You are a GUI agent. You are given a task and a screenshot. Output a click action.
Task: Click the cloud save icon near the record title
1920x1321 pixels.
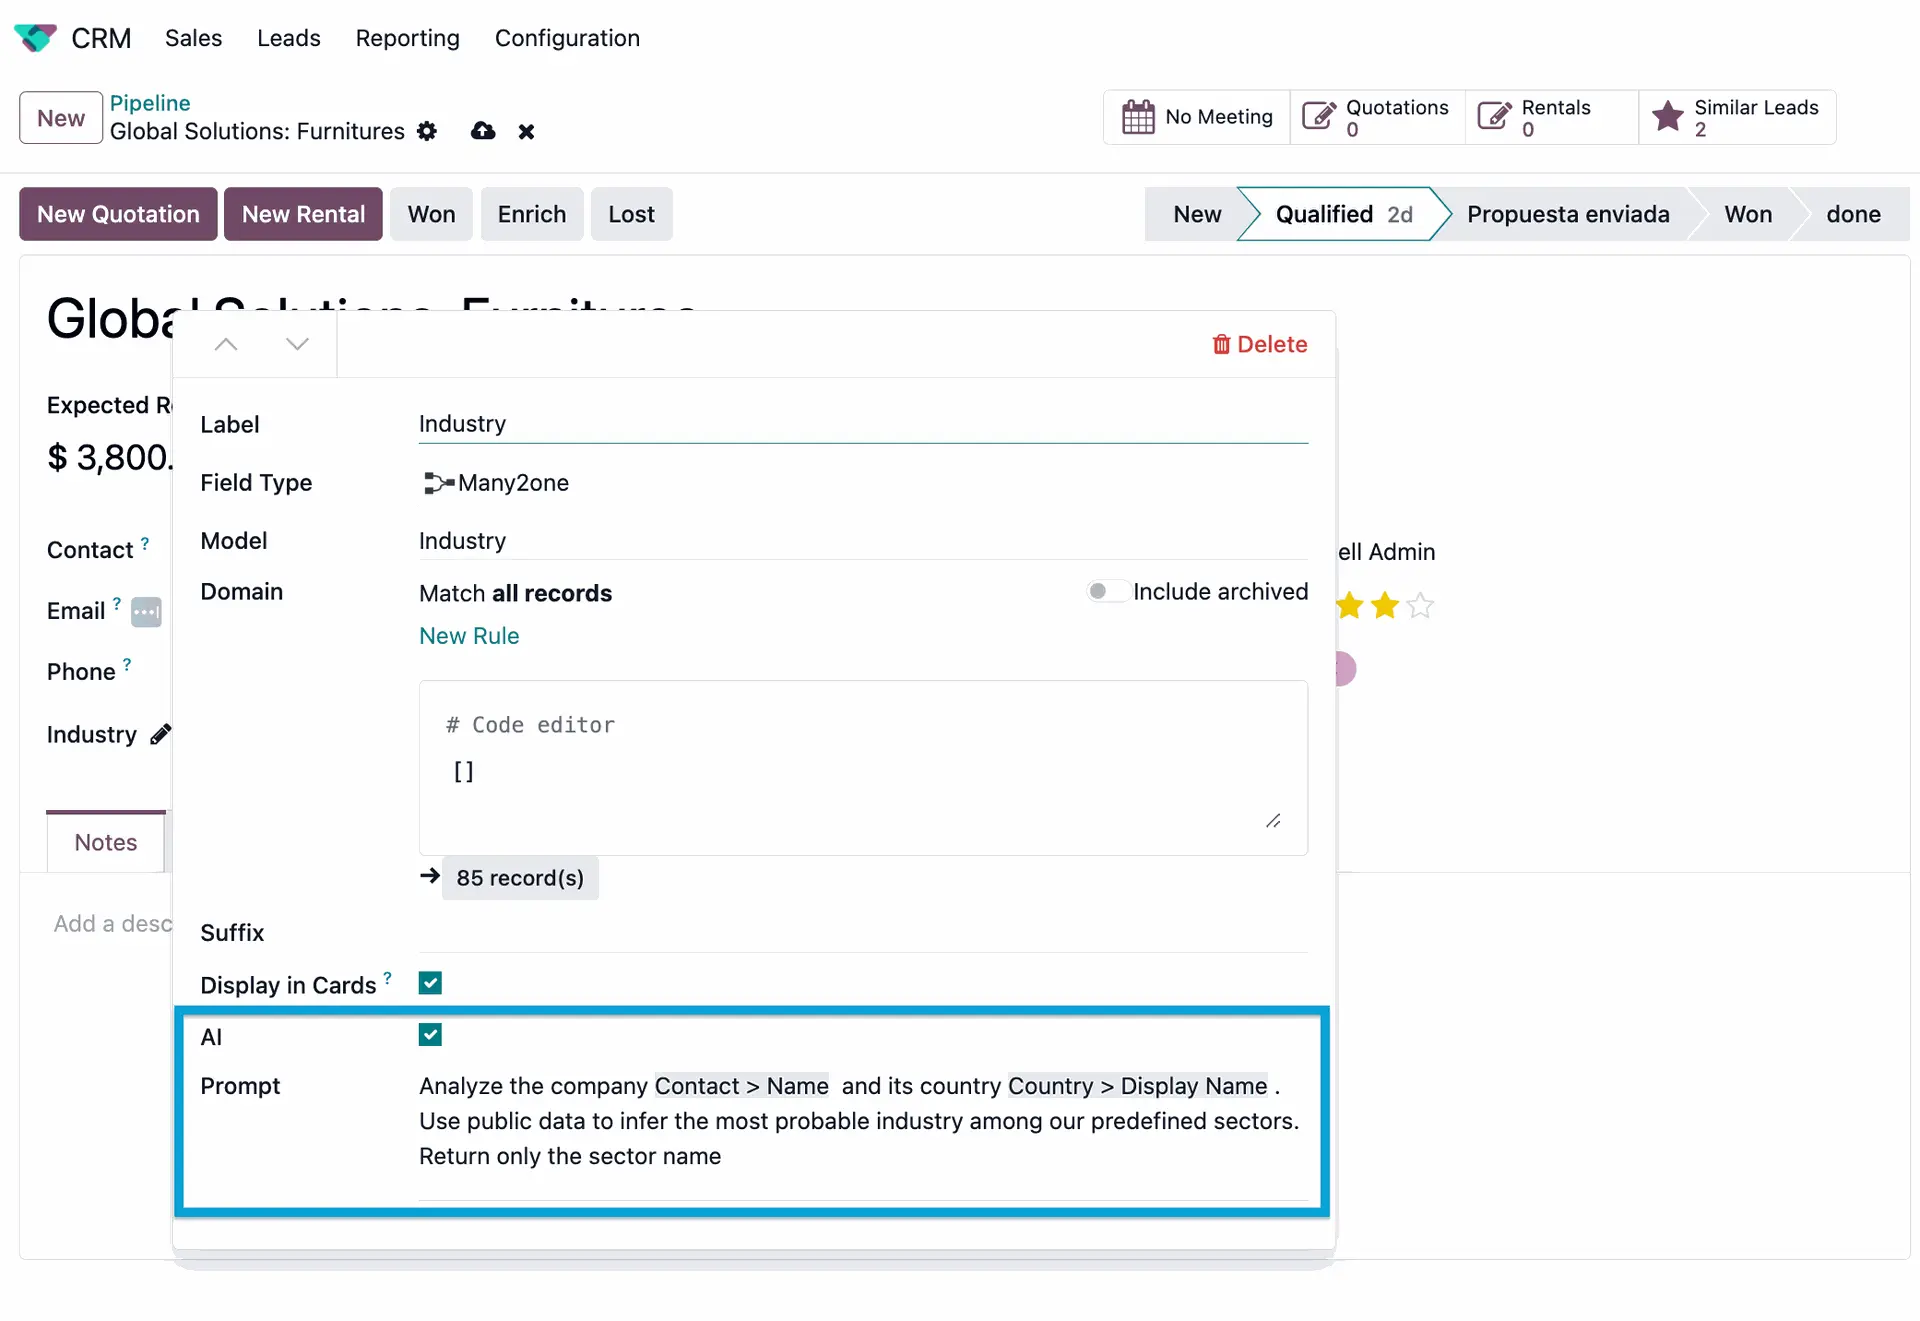[x=483, y=131]
